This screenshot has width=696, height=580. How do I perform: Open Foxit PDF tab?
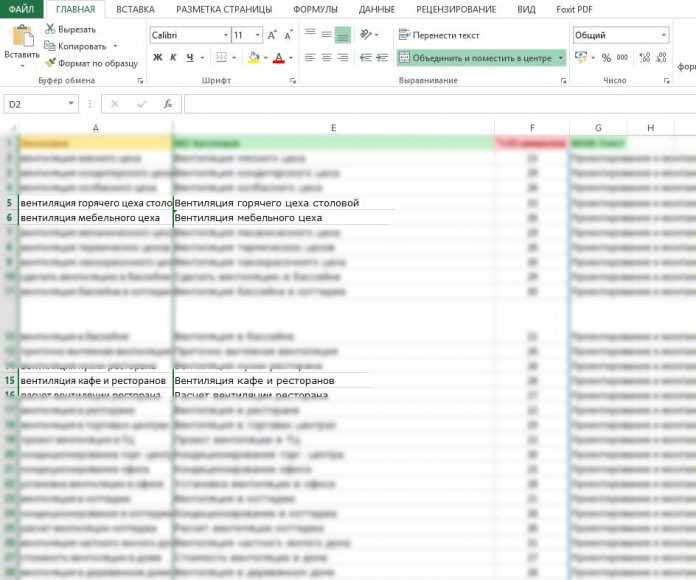[x=574, y=9]
